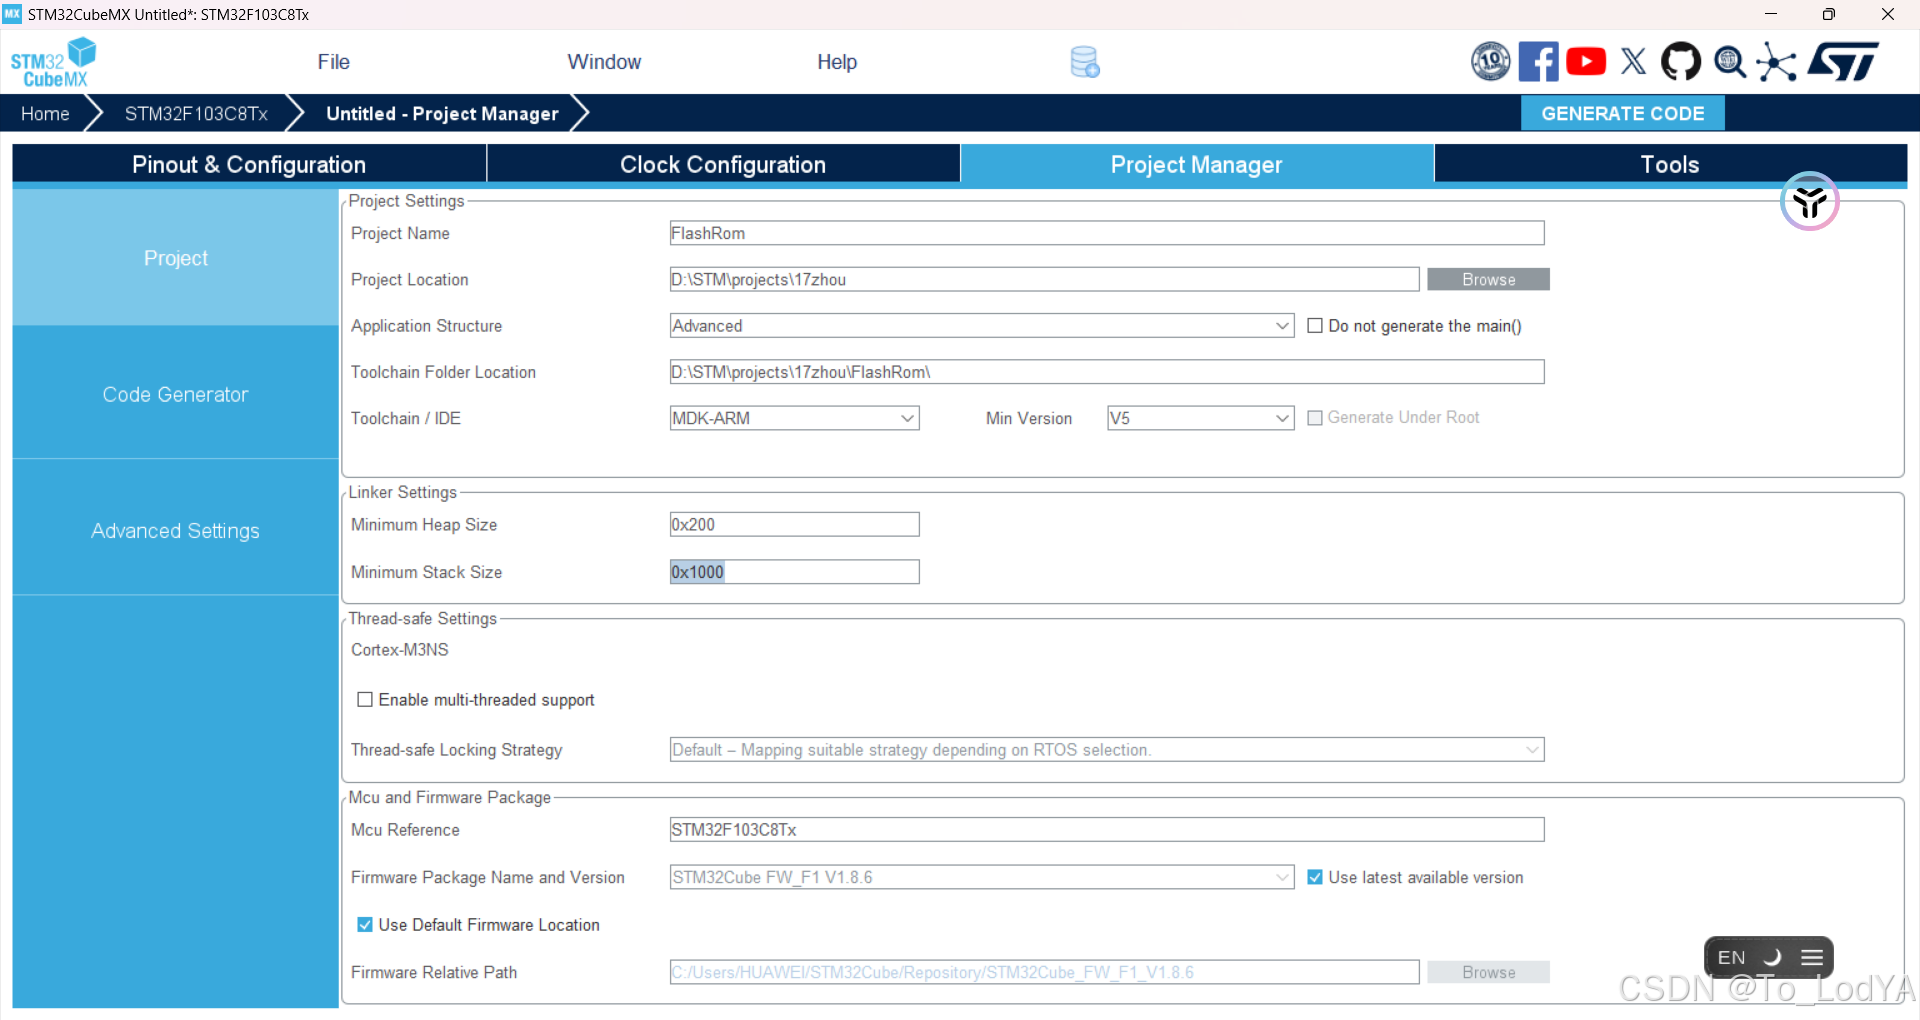
Task: Click the Mcu Reference field
Action: tap(1107, 830)
